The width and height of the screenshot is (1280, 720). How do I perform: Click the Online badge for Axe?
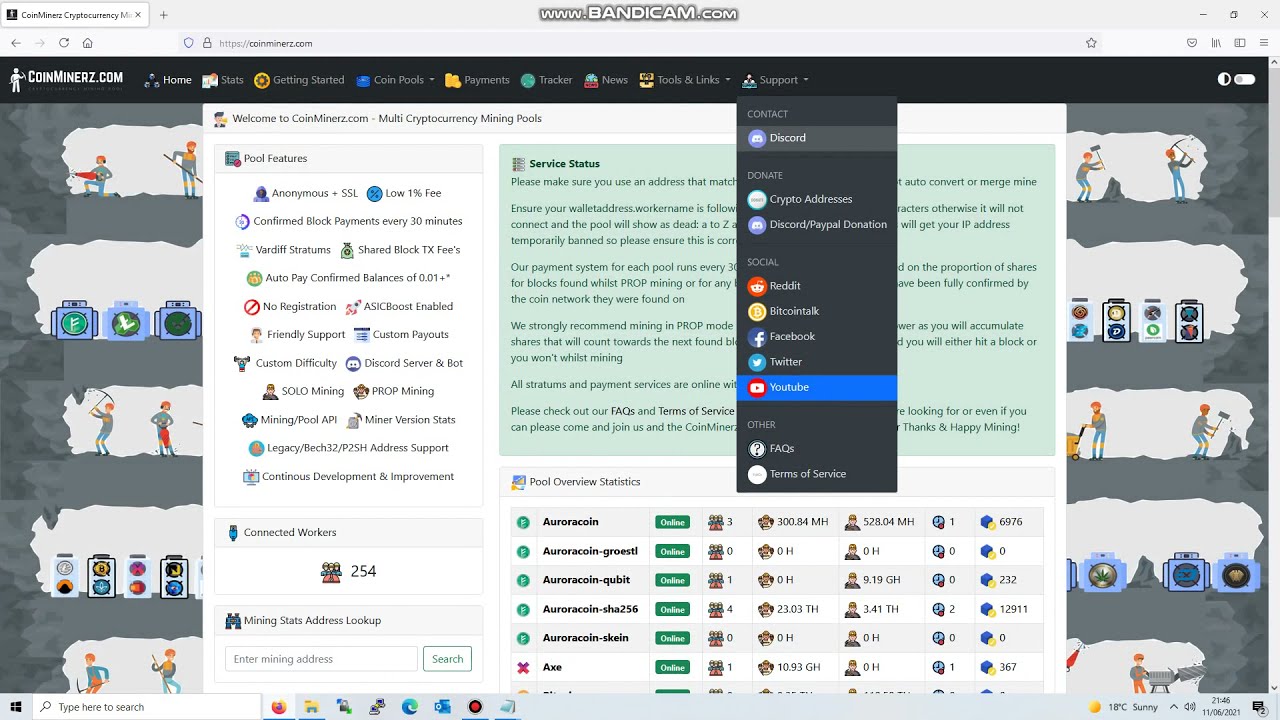pyautogui.click(x=673, y=667)
